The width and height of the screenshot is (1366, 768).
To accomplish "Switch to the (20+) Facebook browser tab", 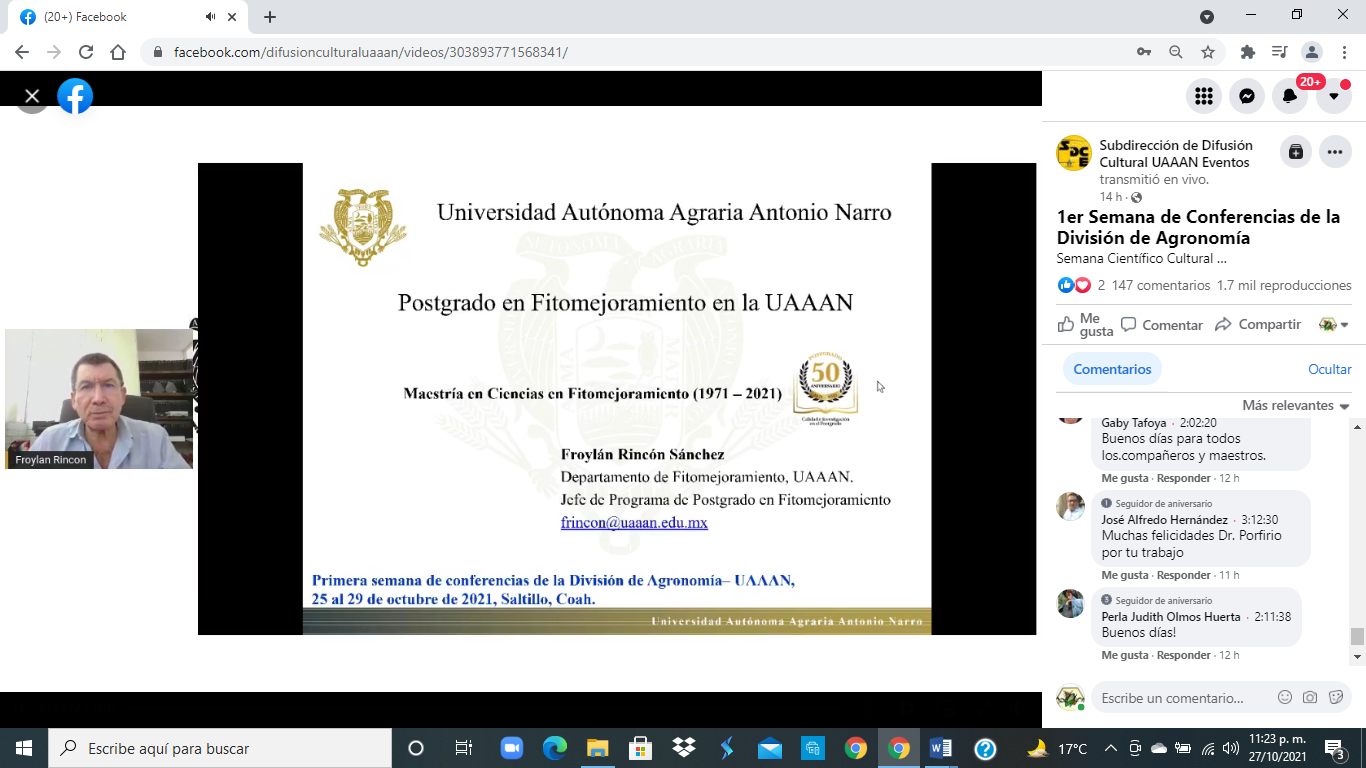I will (120, 17).
